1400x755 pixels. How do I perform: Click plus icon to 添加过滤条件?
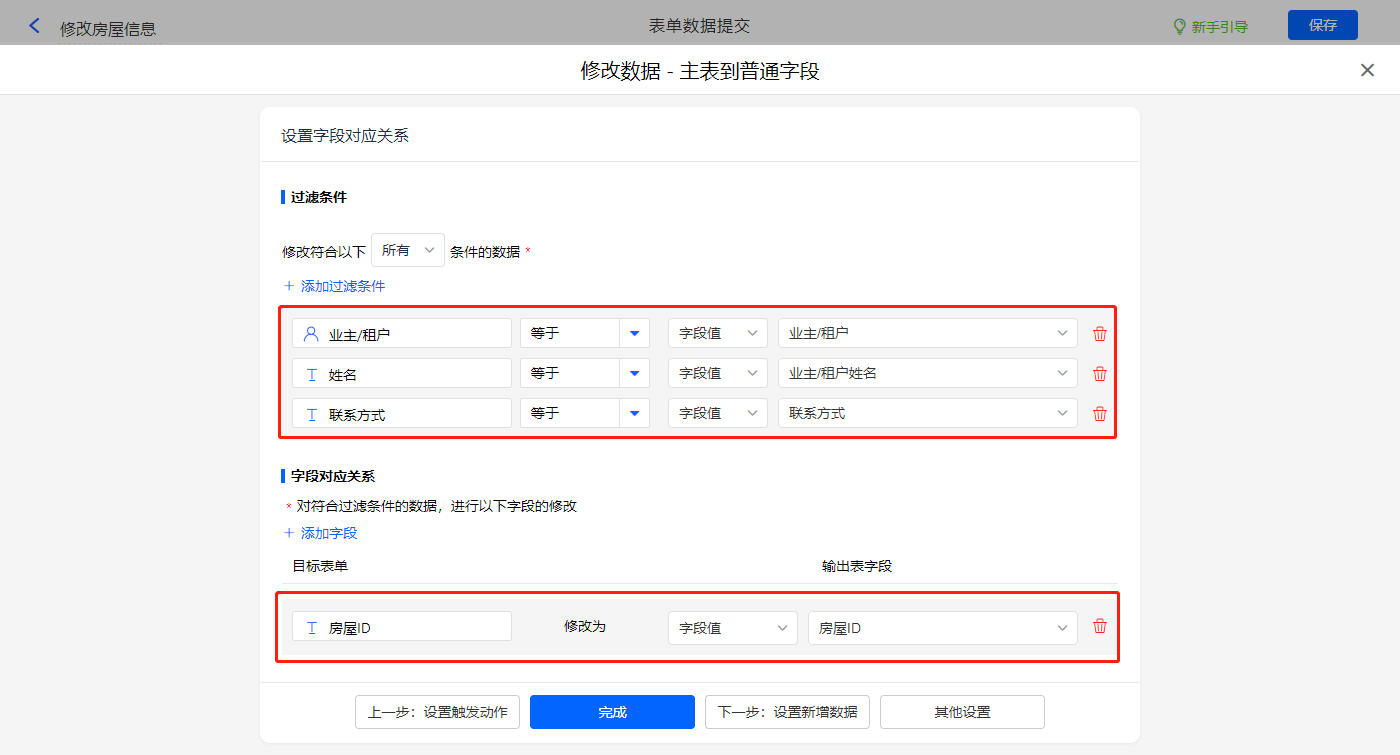(x=289, y=286)
